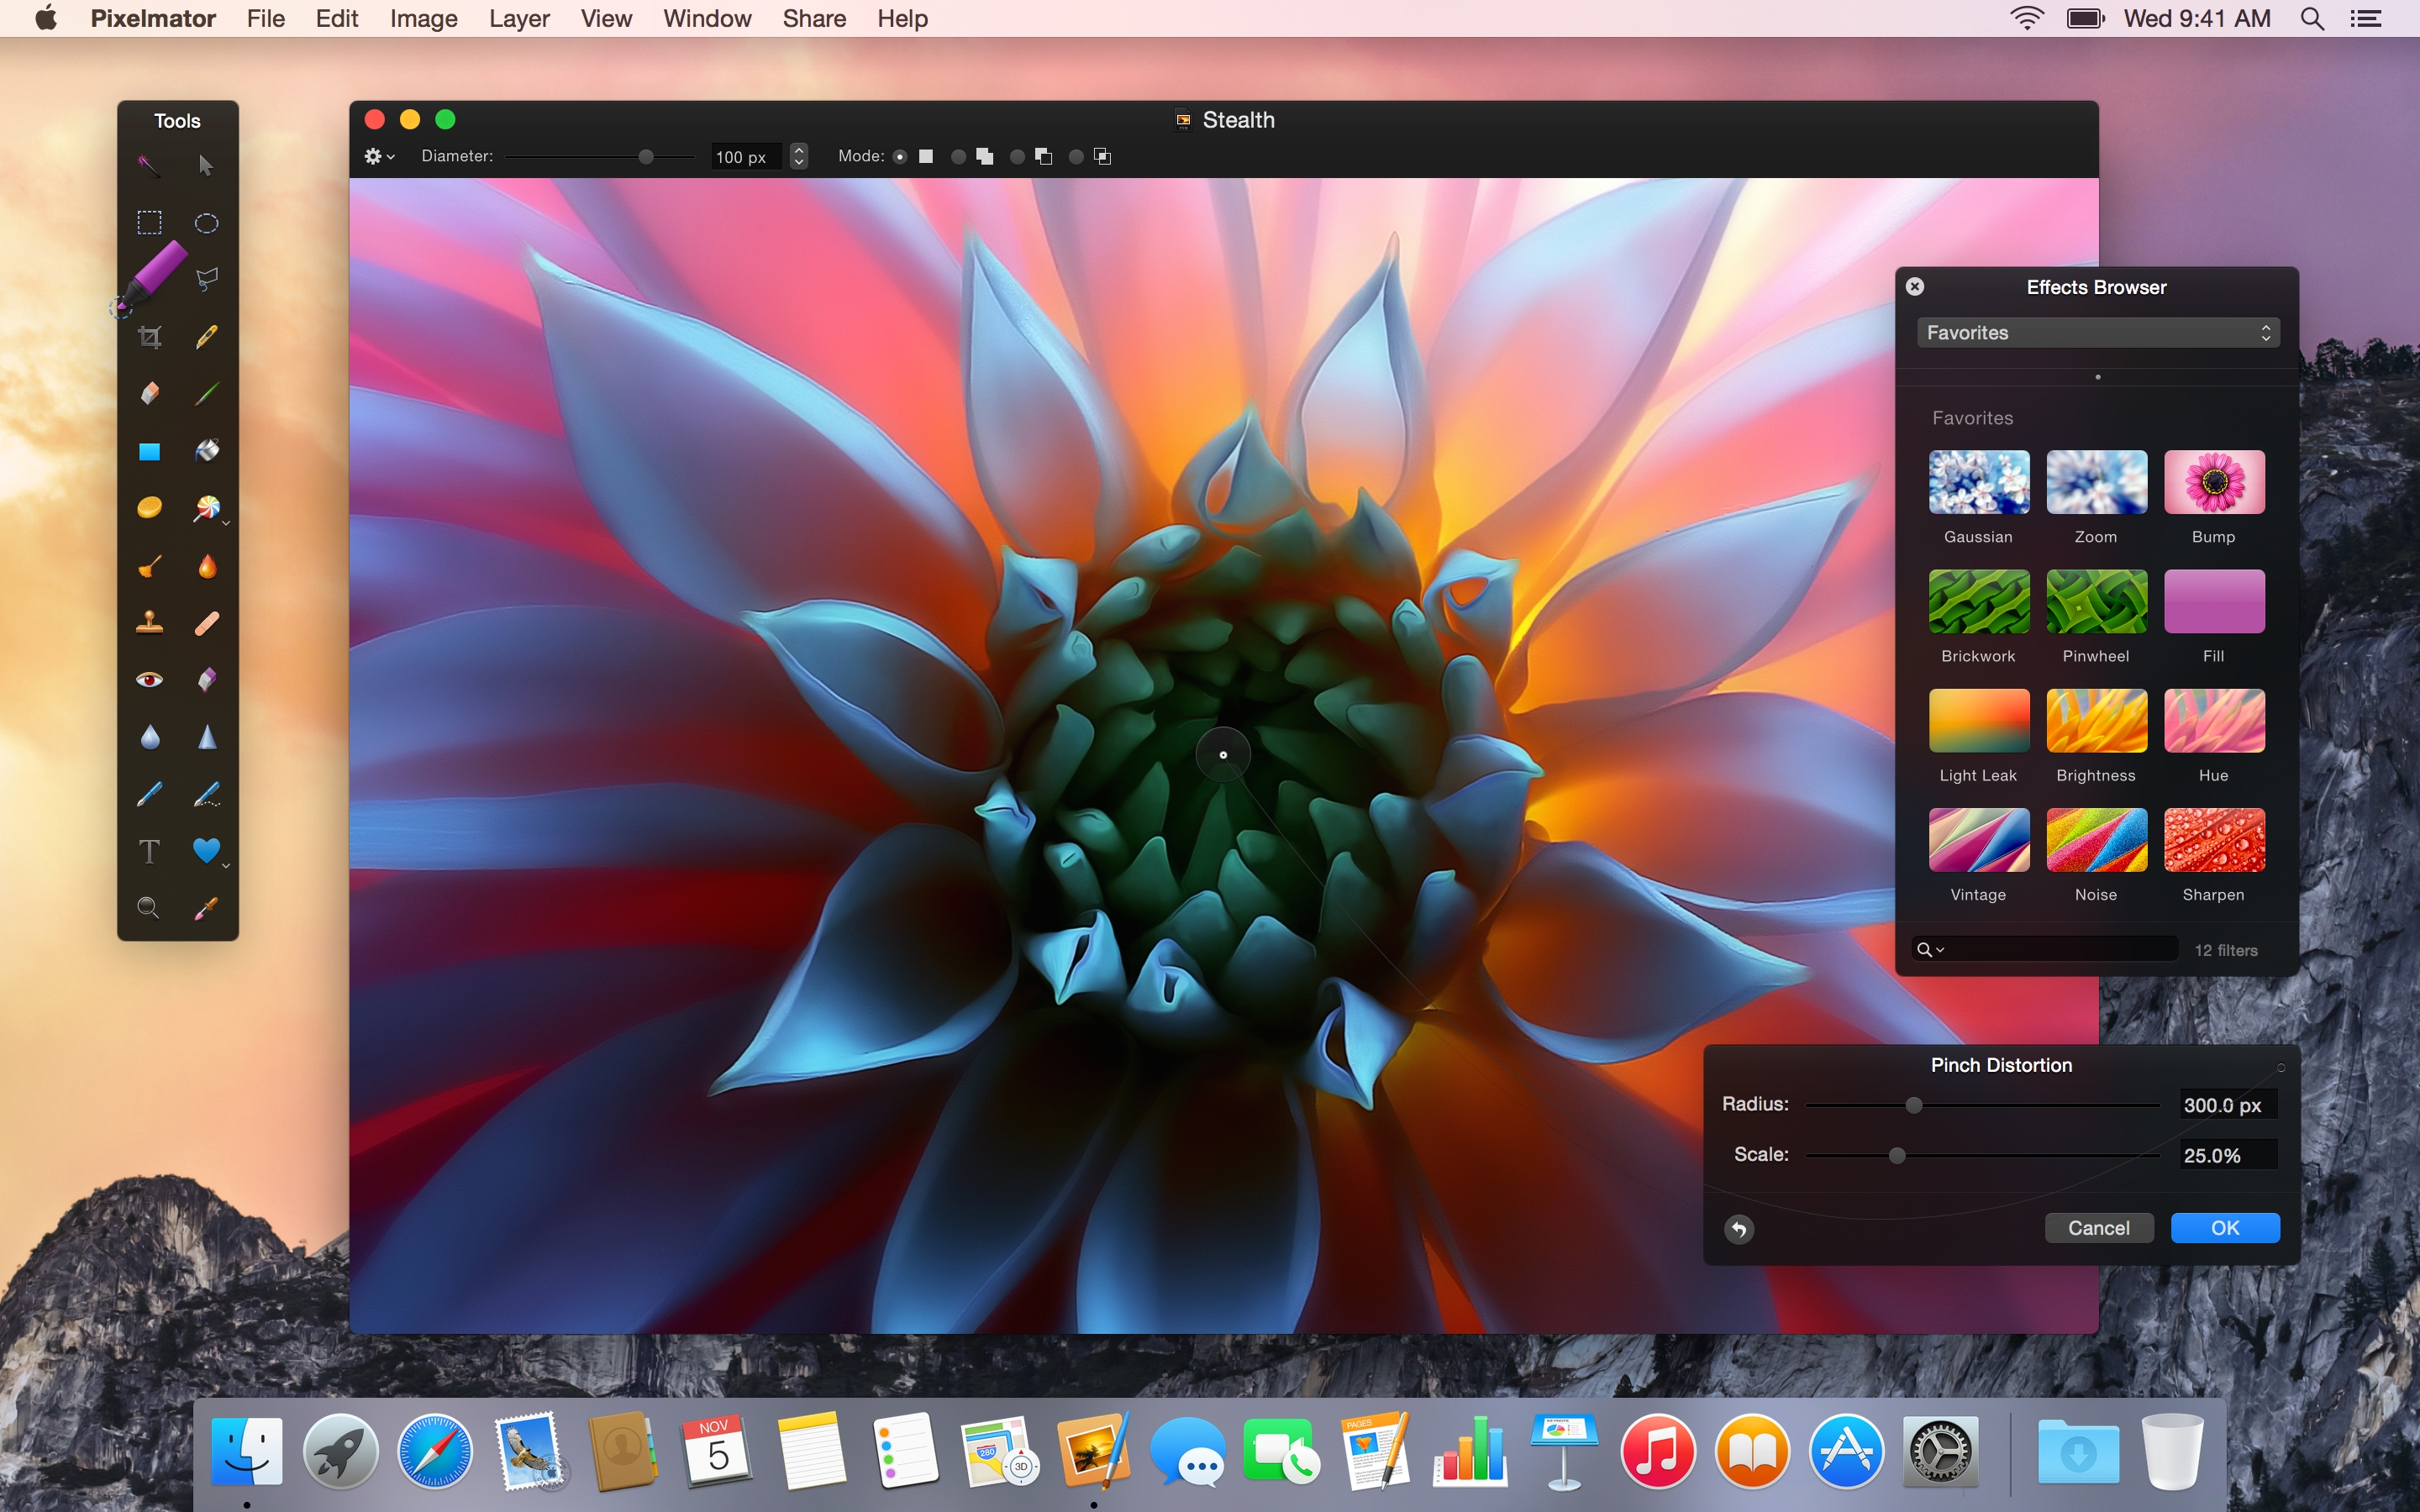Select the Zoom tool
2420x1512 pixels.
coord(148,906)
